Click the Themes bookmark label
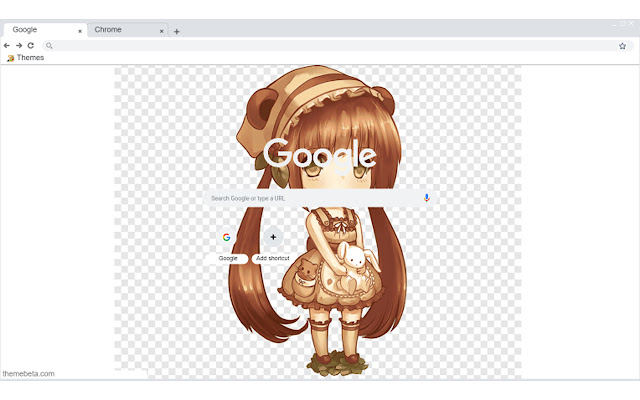The width and height of the screenshot is (640, 400). [31, 58]
